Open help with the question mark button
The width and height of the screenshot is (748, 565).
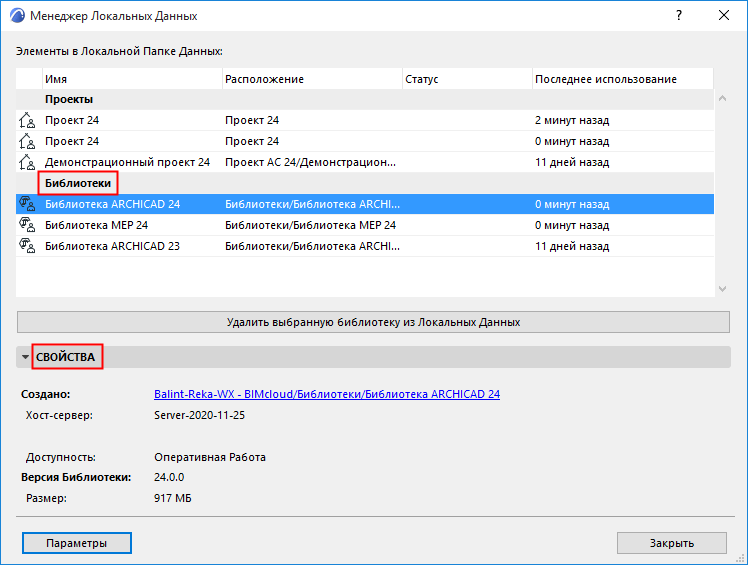pyautogui.click(x=679, y=15)
